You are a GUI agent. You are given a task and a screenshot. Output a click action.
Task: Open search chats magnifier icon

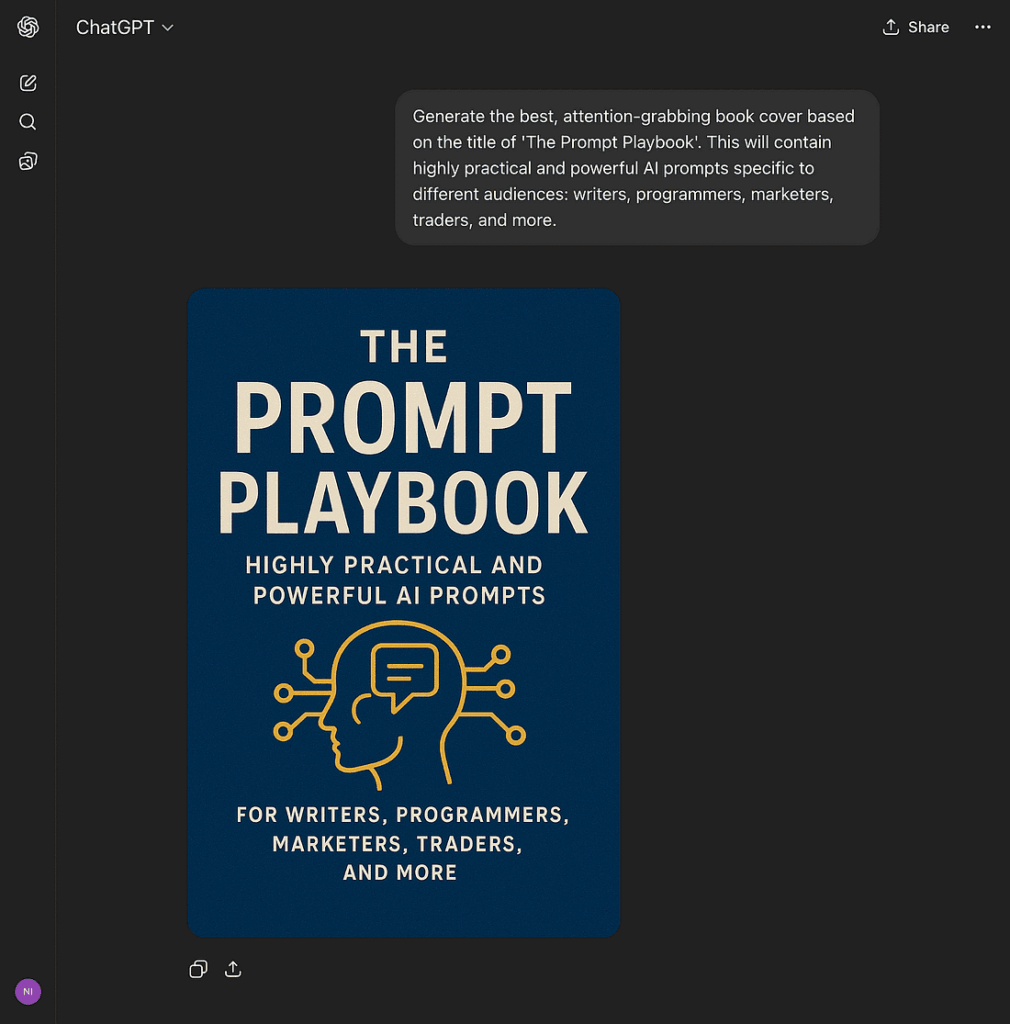click(x=27, y=121)
